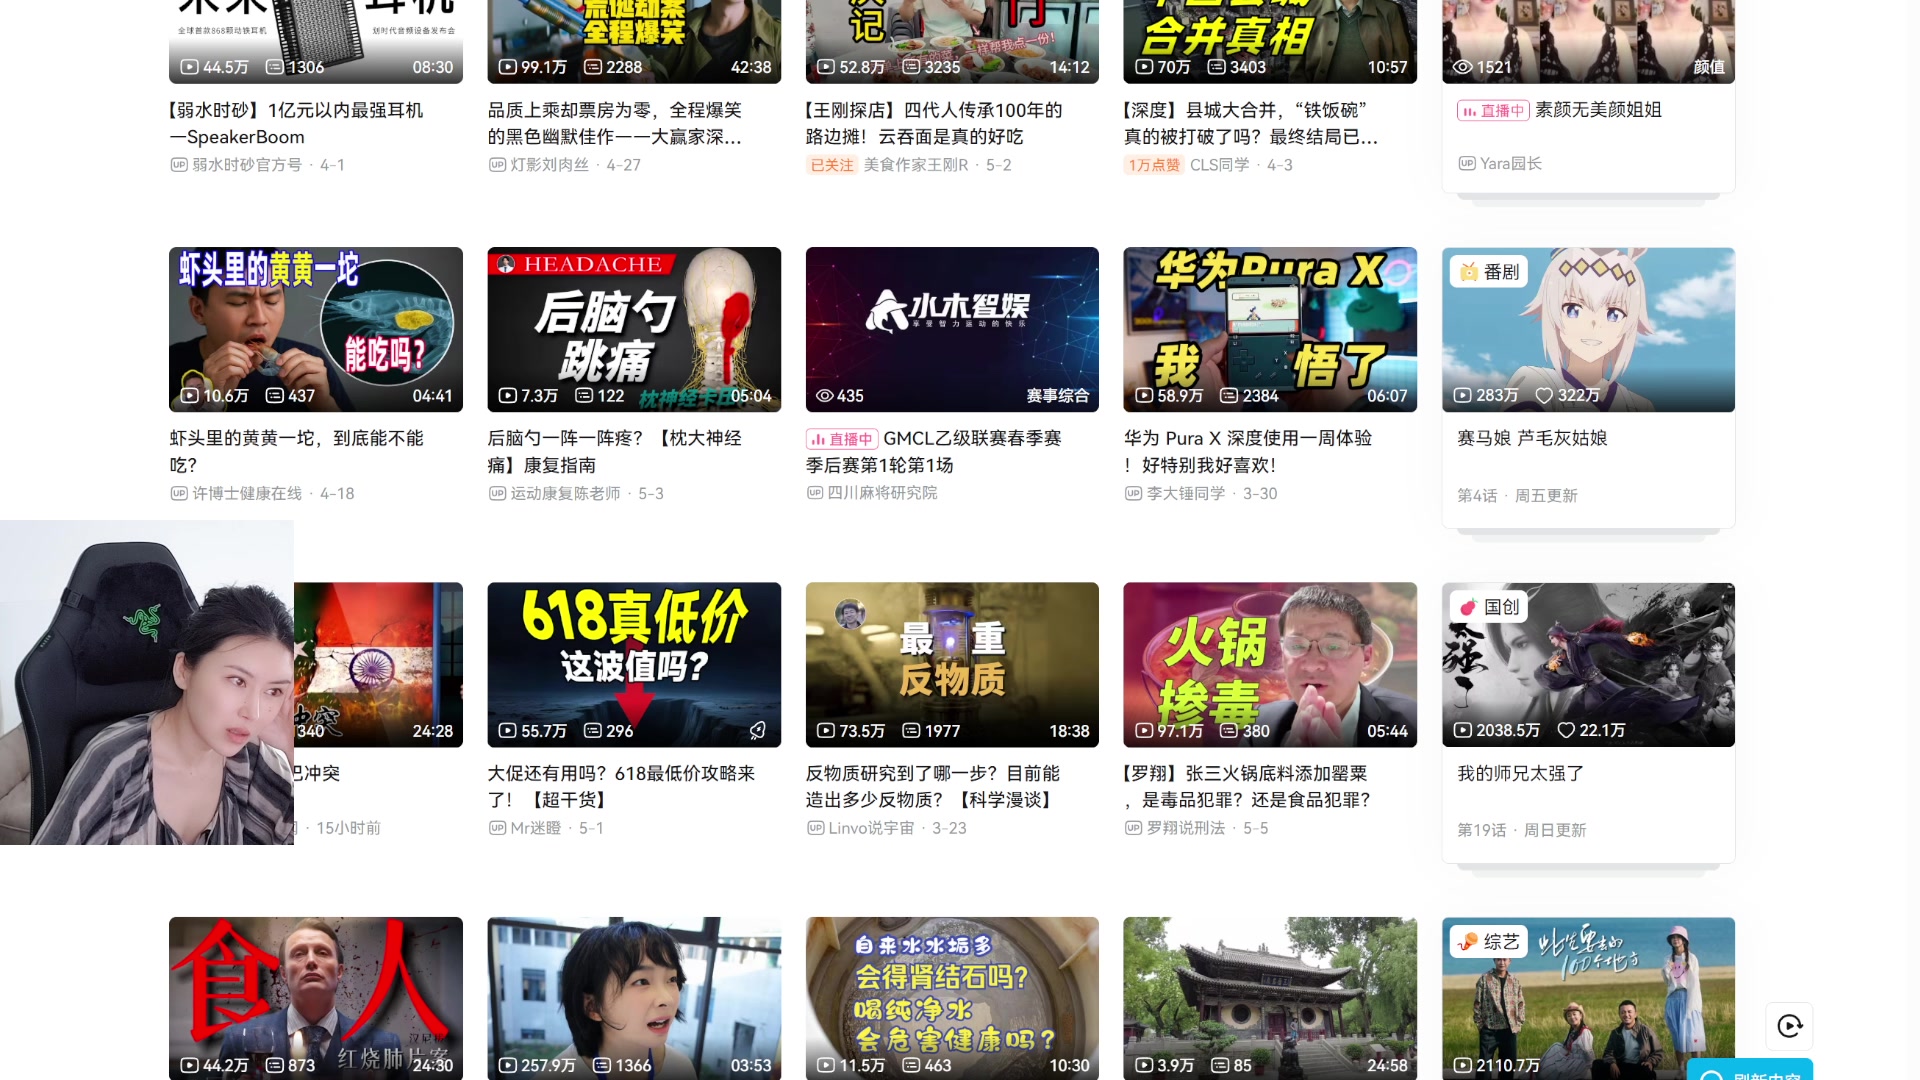The width and height of the screenshot is (1920, 1080).
Task: Open title 品质上乘却票房为零
Action: [614, 124]
